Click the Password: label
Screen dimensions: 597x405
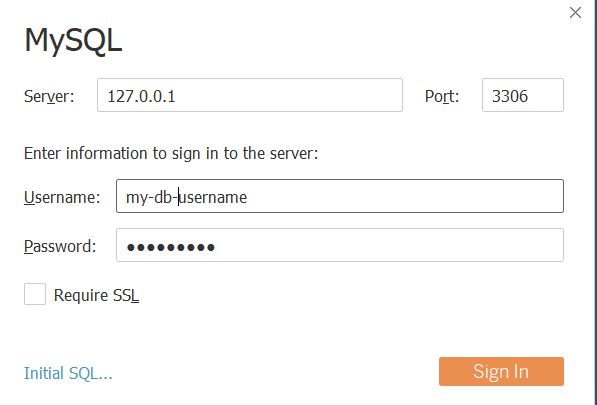(x=60, y=246)
